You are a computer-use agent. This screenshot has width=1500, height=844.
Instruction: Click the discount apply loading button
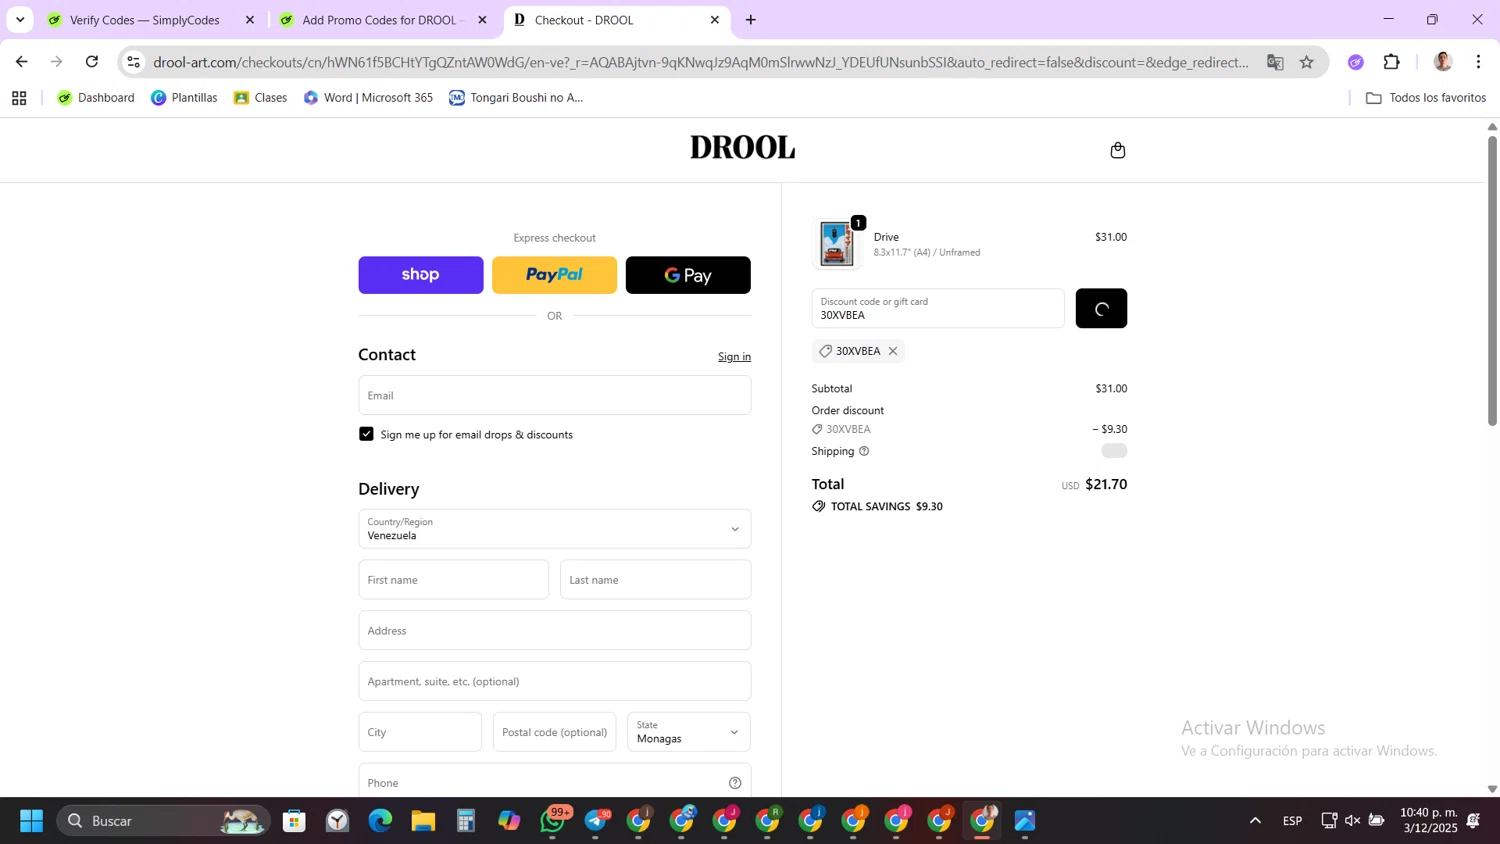1101,309
